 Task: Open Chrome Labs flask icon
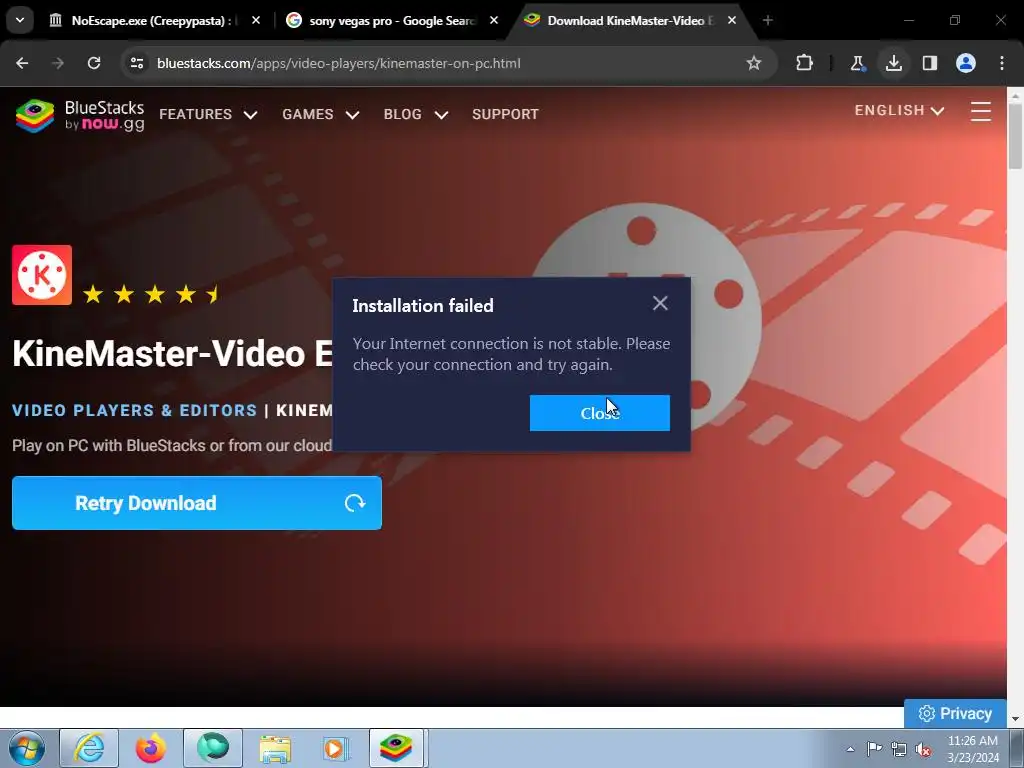(x=857, y=63)
